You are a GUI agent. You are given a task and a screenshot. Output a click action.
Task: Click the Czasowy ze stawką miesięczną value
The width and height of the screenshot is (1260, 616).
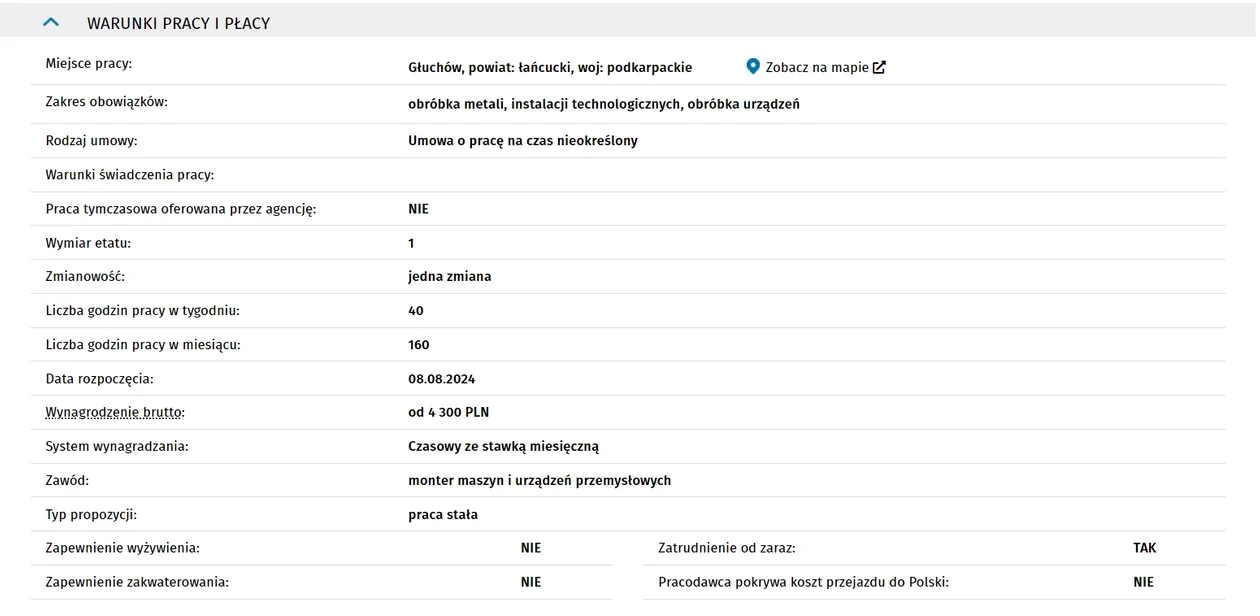point(504,447)
